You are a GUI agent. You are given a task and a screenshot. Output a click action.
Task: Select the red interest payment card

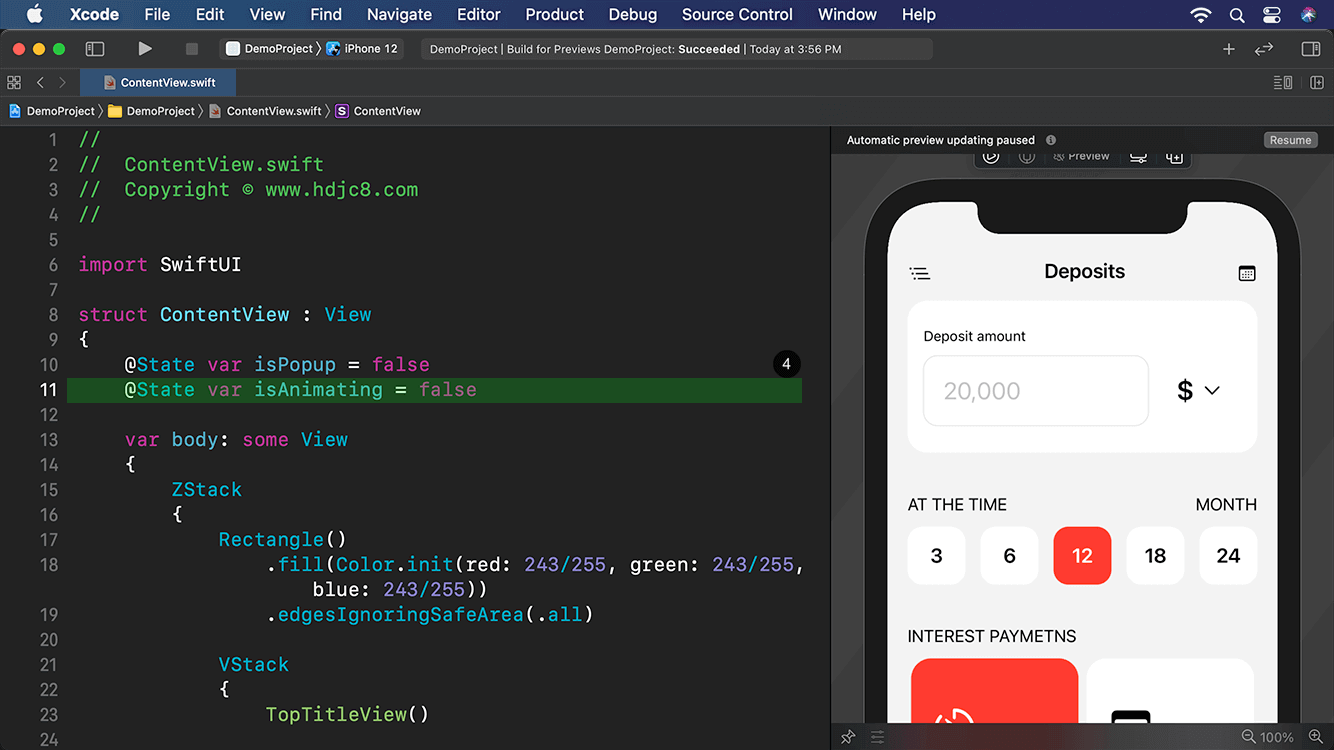(994, 690)
